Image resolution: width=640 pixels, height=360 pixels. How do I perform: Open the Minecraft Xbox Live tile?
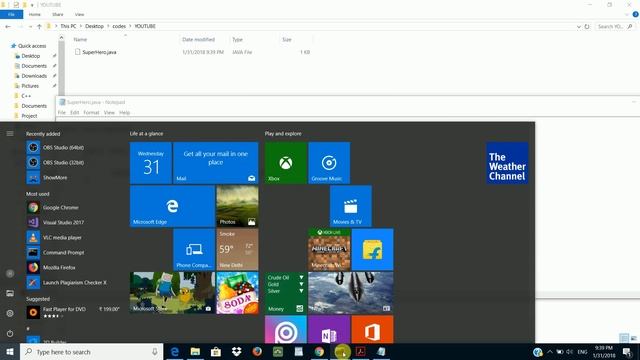(x=329, y=249)
